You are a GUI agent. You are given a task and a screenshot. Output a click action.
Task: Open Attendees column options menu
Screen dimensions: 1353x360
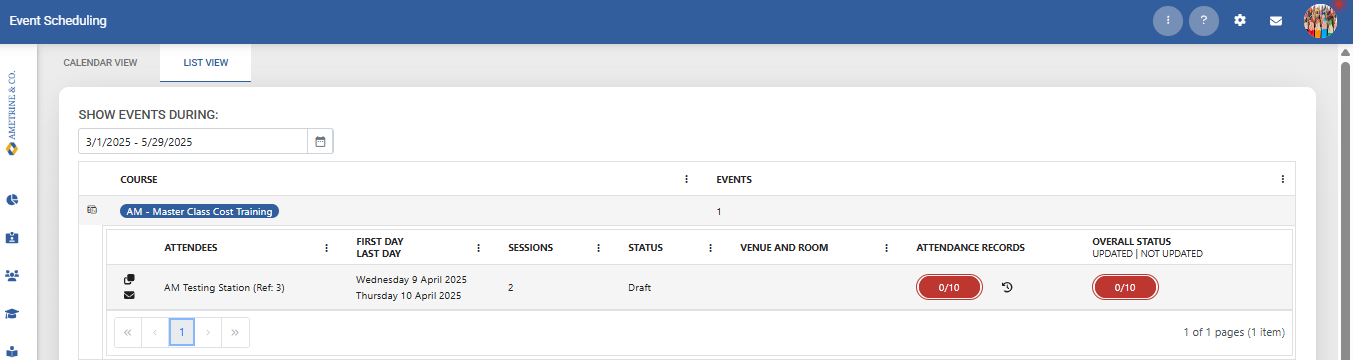(x=326, y=247)
